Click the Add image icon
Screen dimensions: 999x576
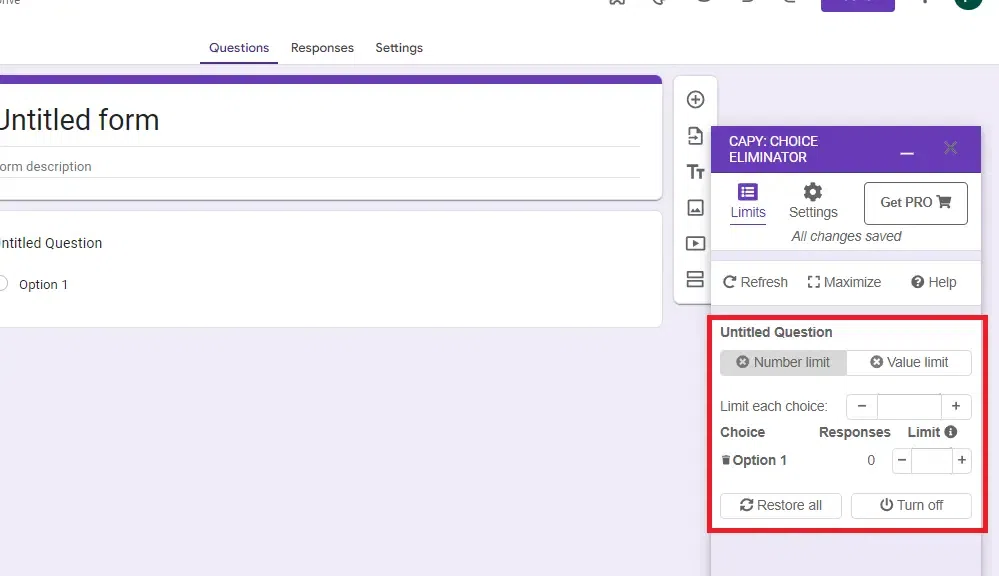(695, 208)
